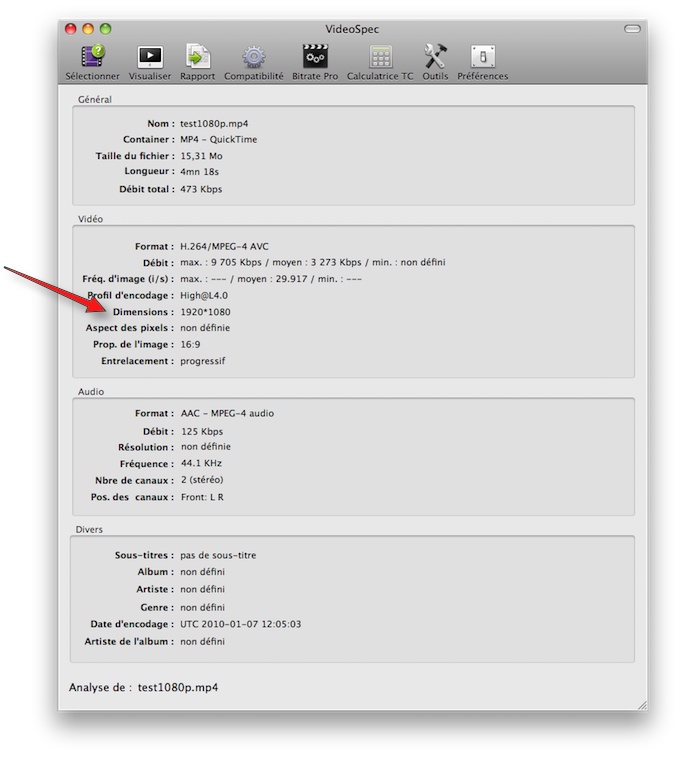Open Préférences from the toolbar

coord(483,57)
